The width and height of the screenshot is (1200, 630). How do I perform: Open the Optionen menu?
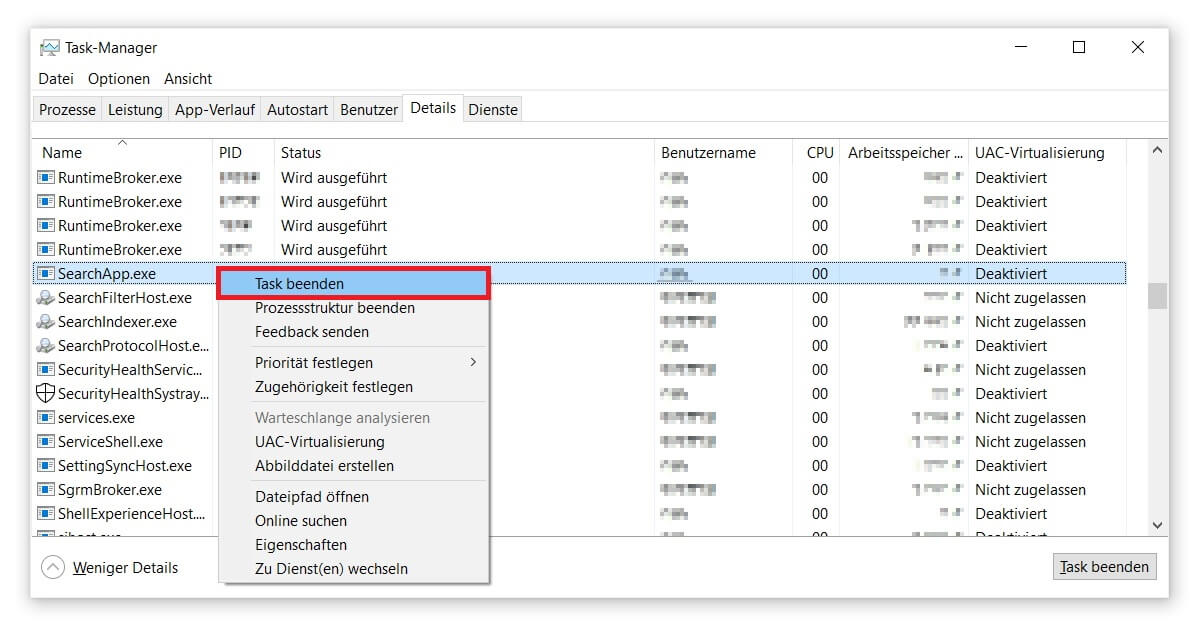[118, 78]
